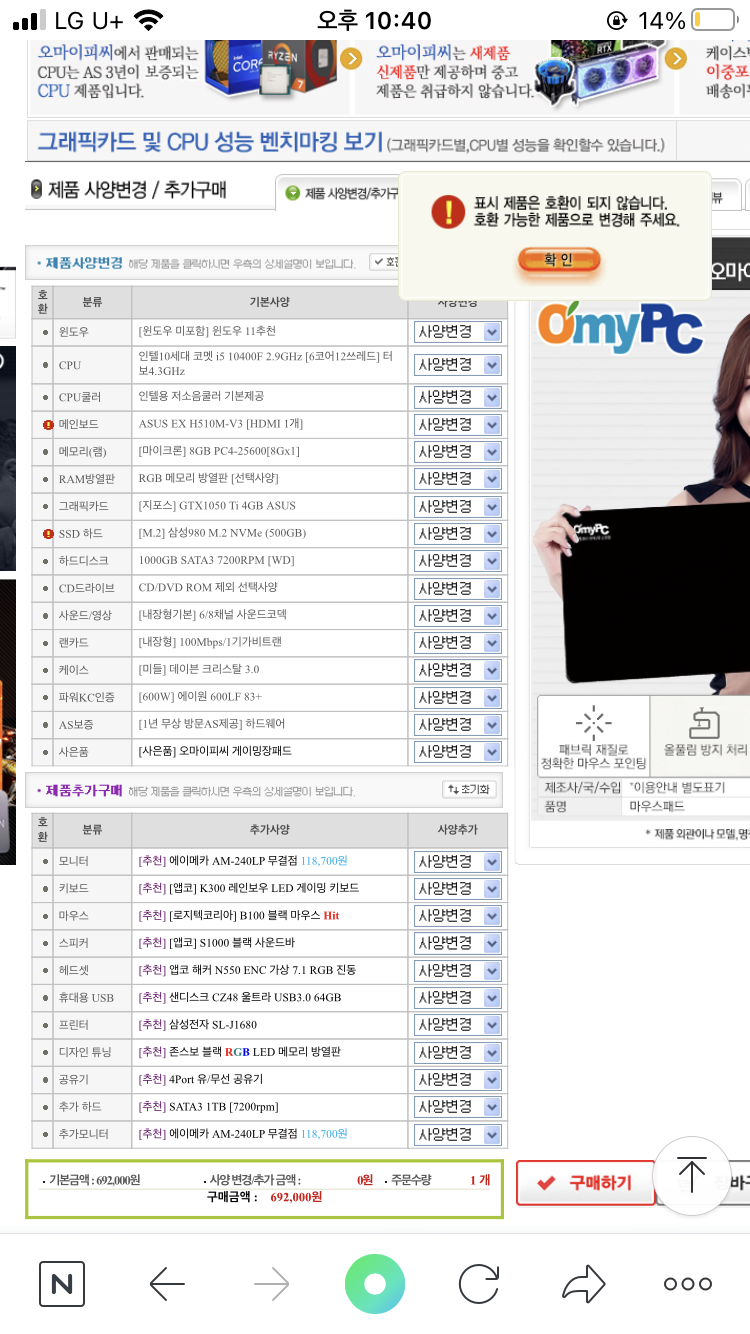Tap the scroll-to-top arrow button

(x=692, y=1175)
